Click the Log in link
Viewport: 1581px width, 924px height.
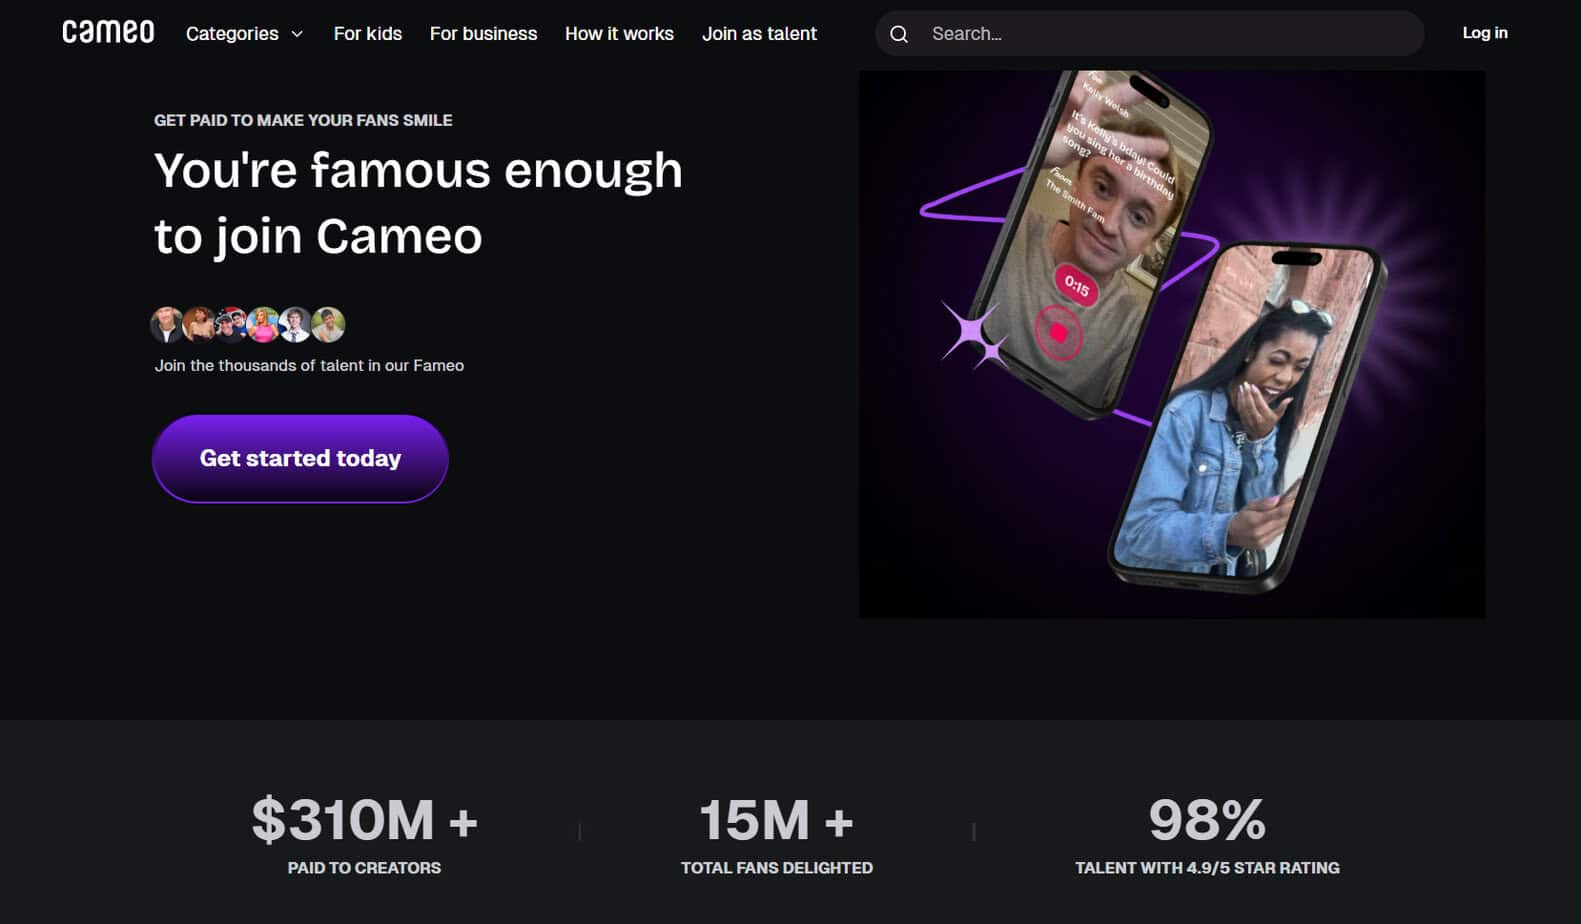coord(1484,33)
